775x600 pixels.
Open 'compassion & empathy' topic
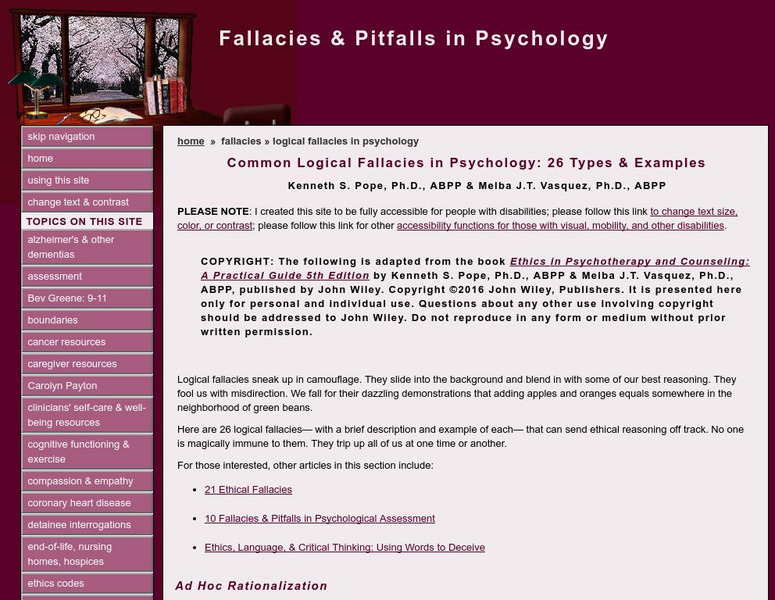87,481
